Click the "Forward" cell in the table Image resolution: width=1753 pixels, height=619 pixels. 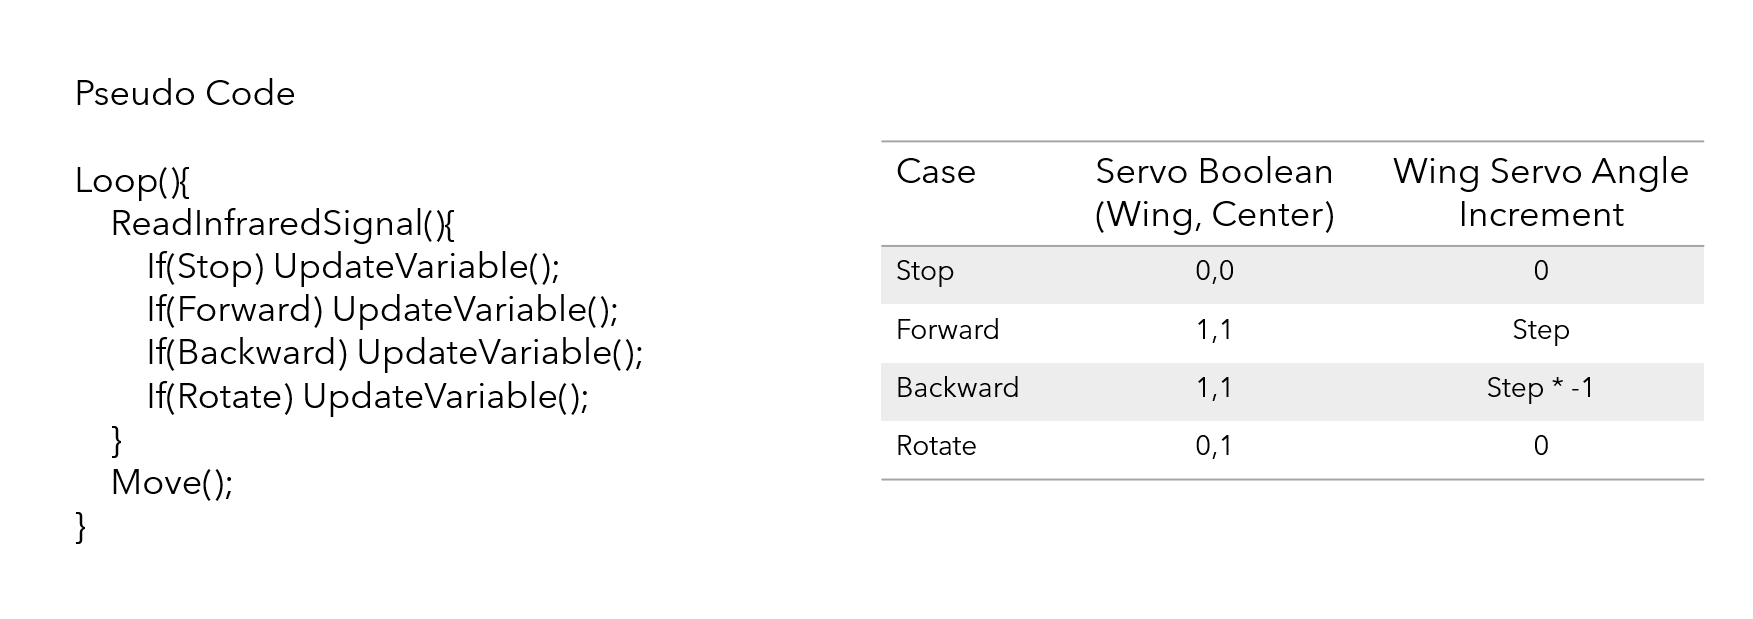click(x=947, y=330)
